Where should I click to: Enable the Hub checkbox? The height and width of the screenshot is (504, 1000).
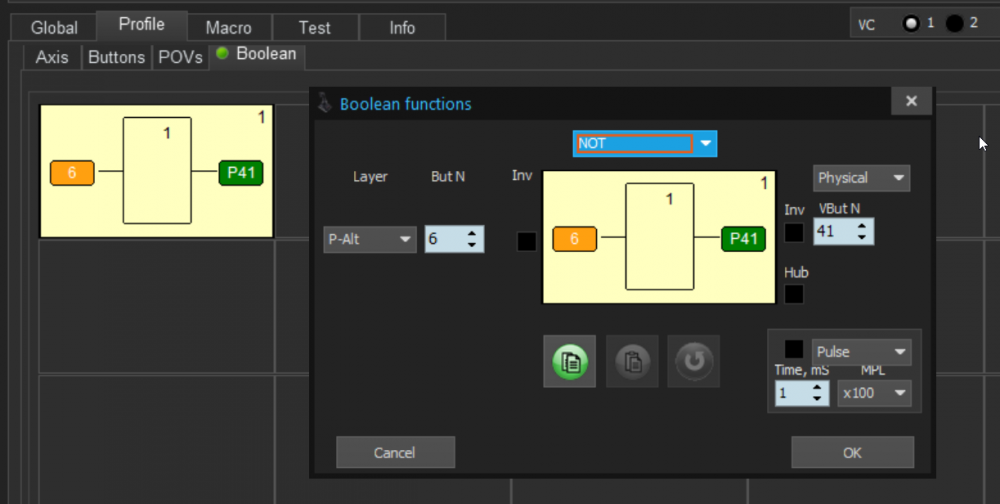coord(794,294)
